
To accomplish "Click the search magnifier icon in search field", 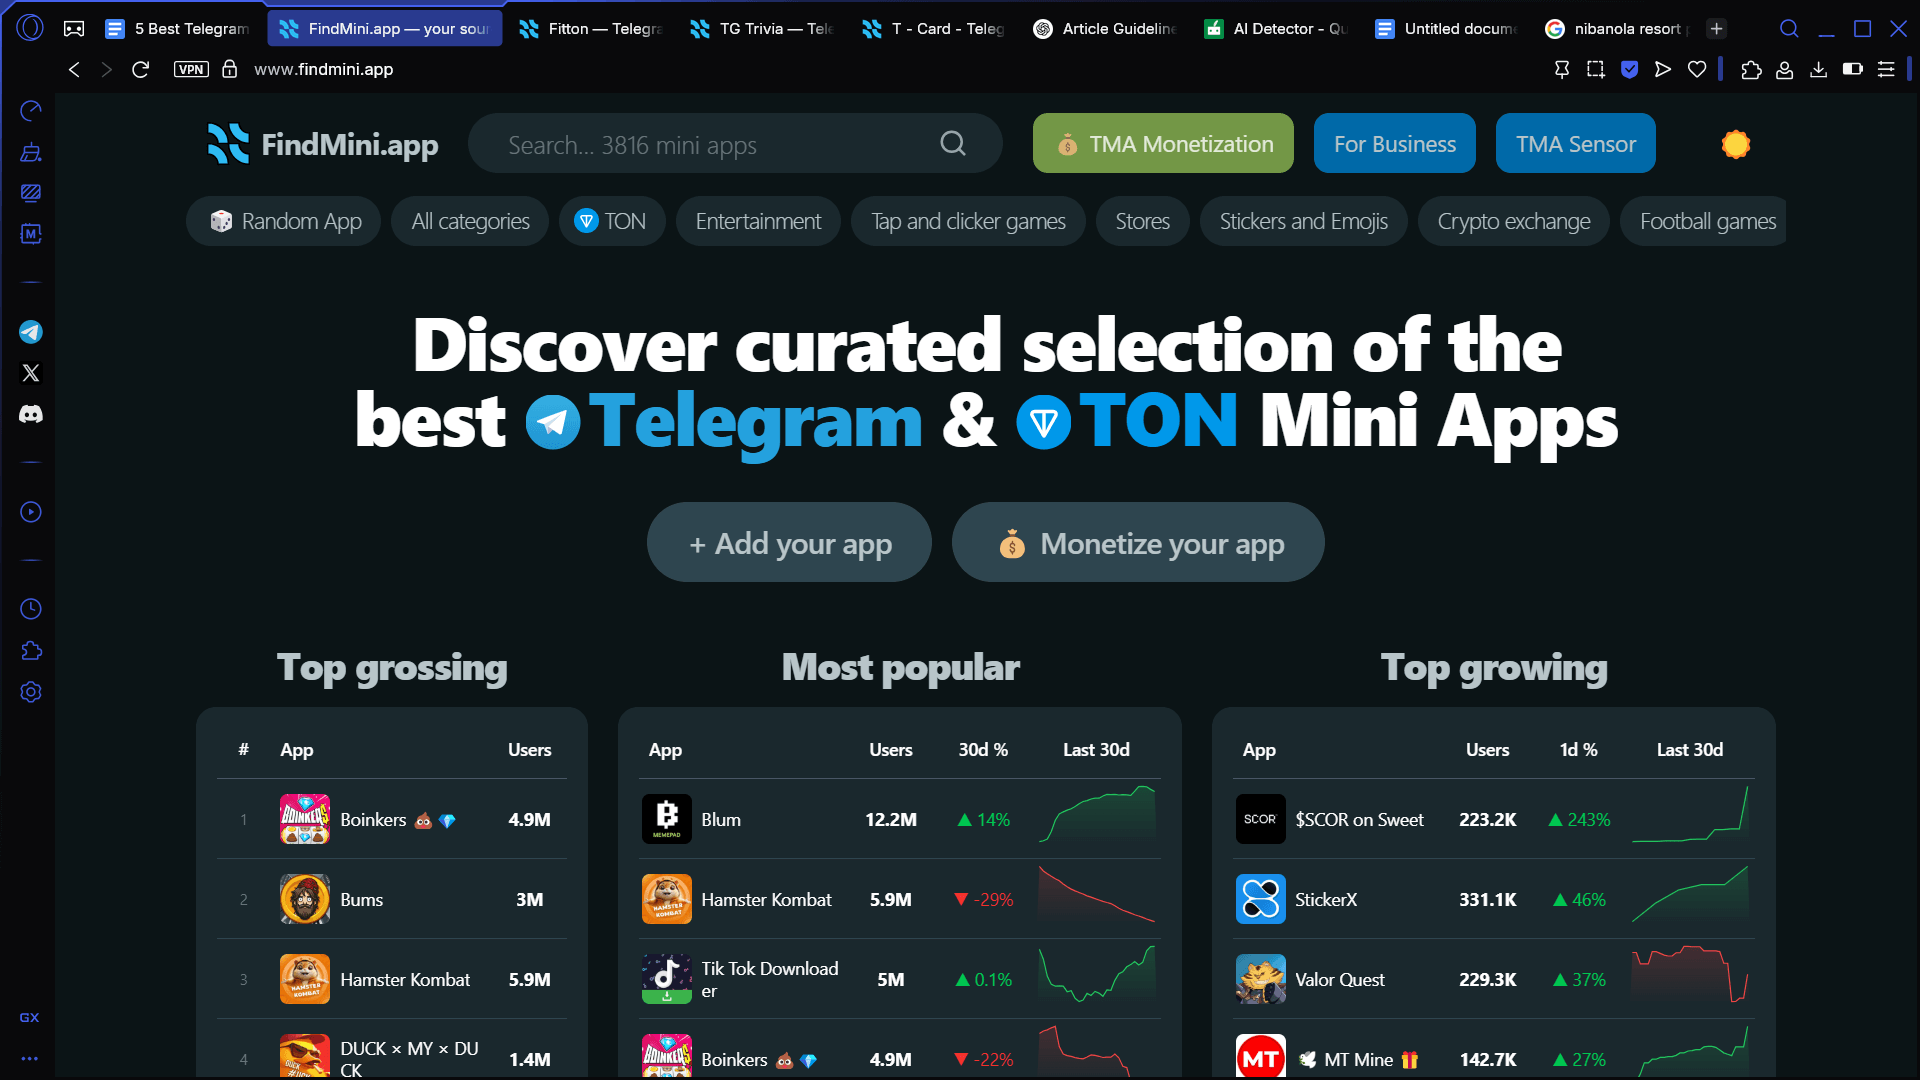I will point(953,144).
